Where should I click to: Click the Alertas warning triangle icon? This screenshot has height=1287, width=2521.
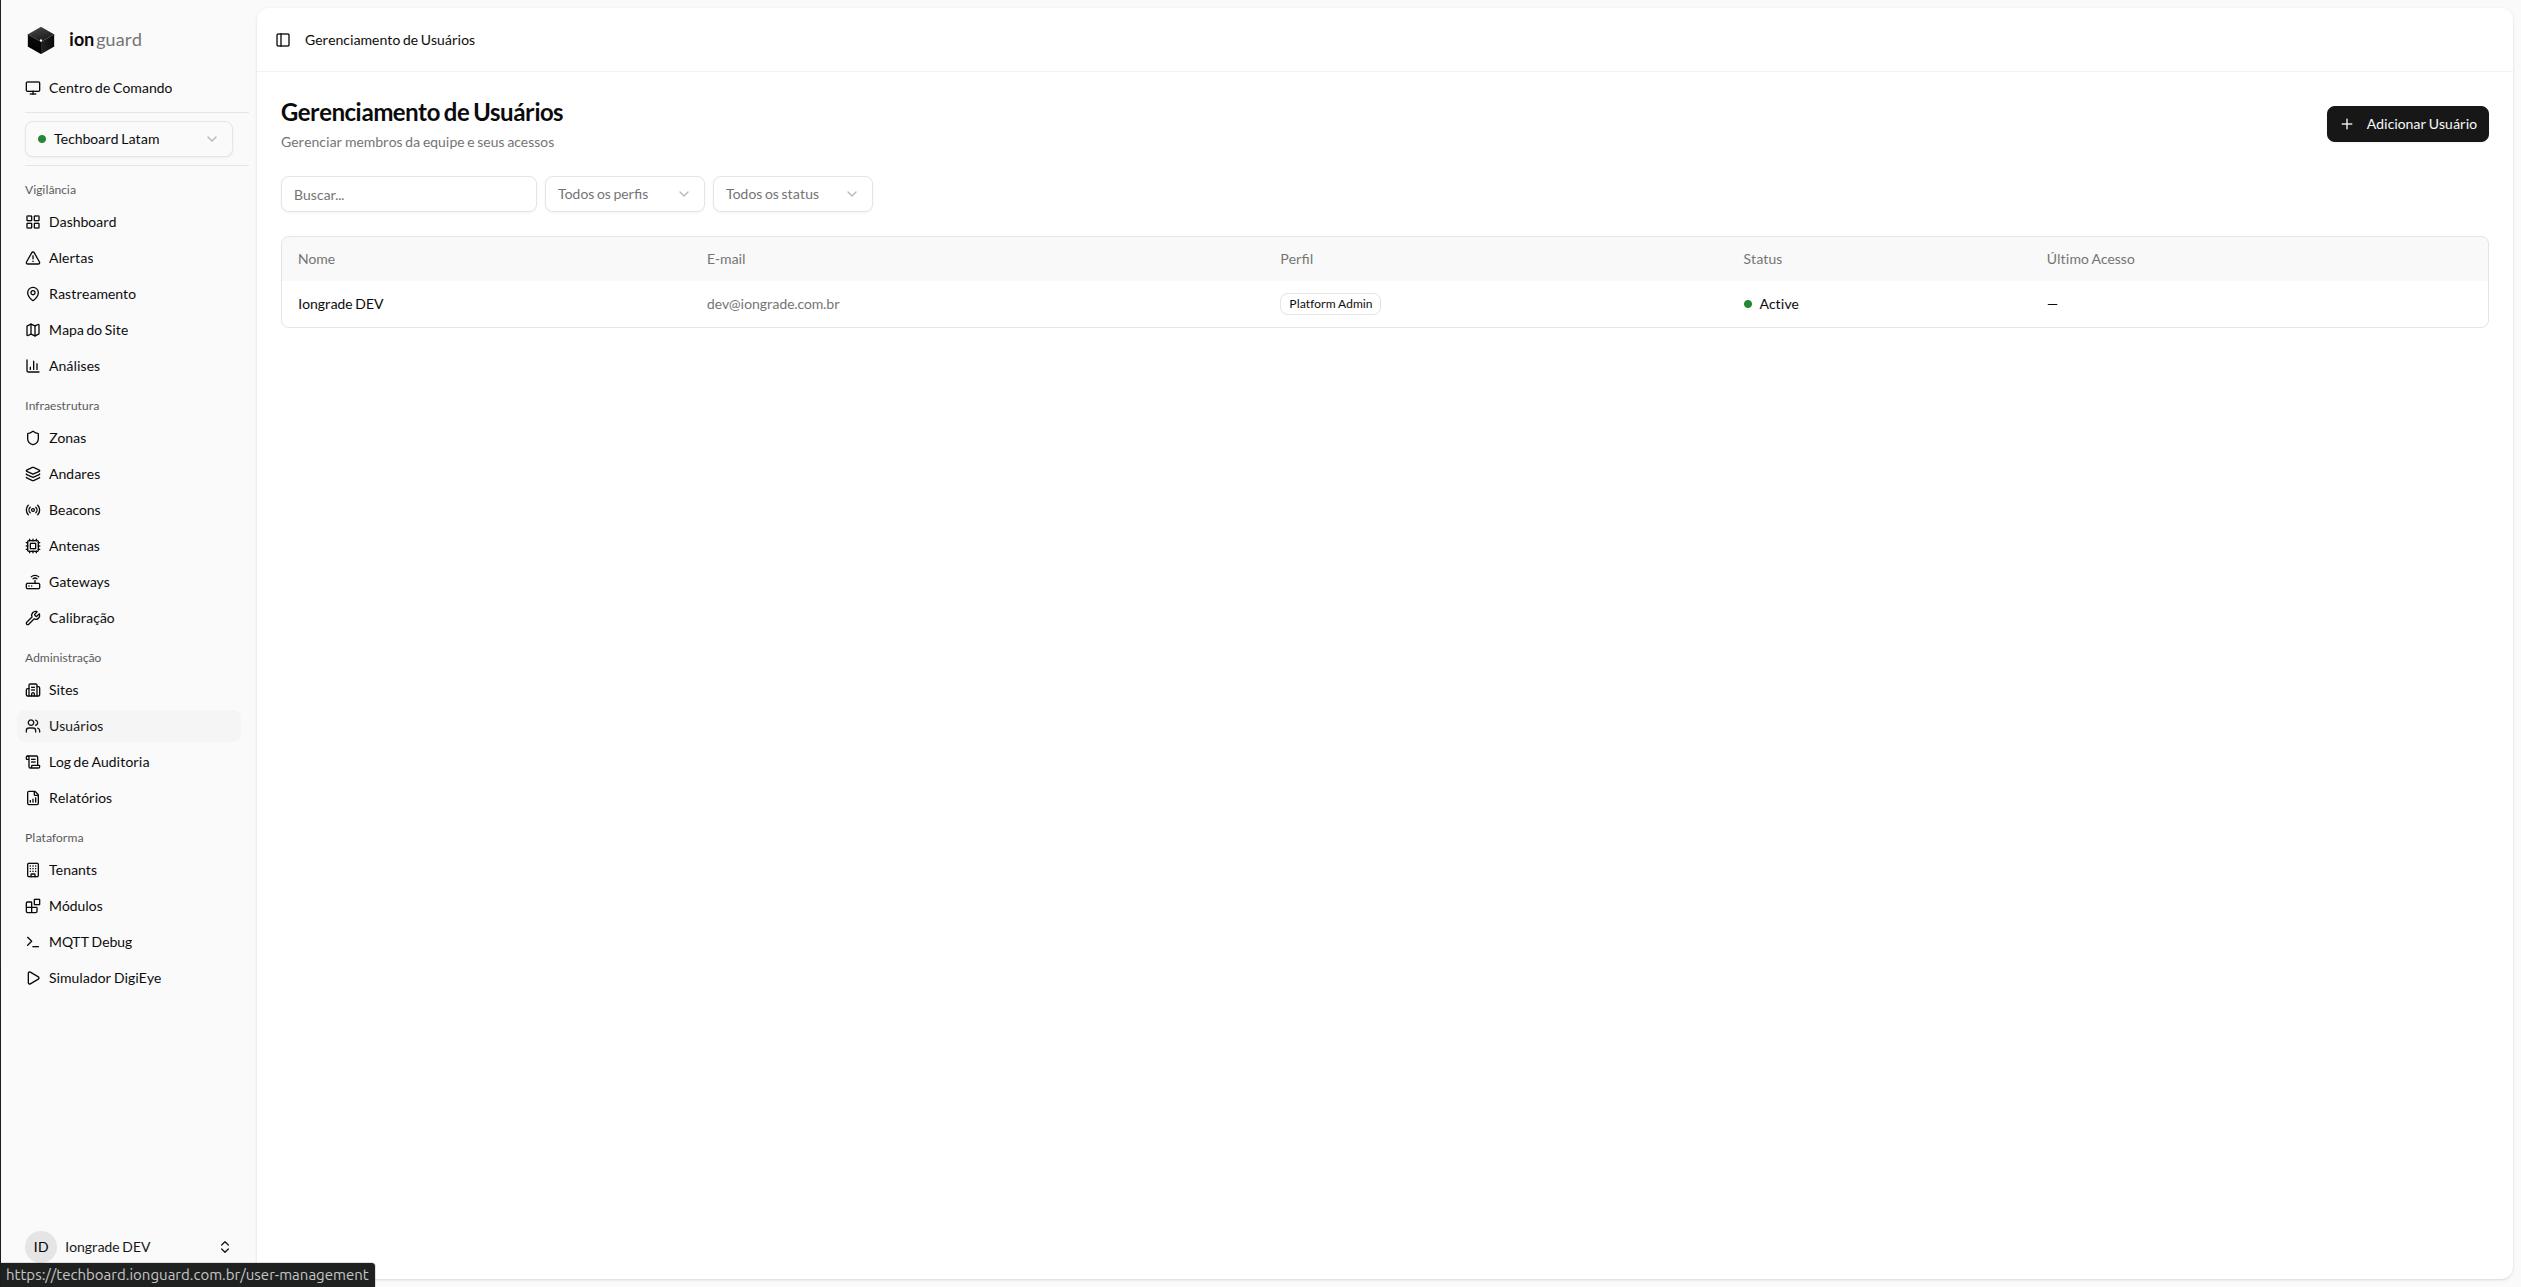coord(33,258)
